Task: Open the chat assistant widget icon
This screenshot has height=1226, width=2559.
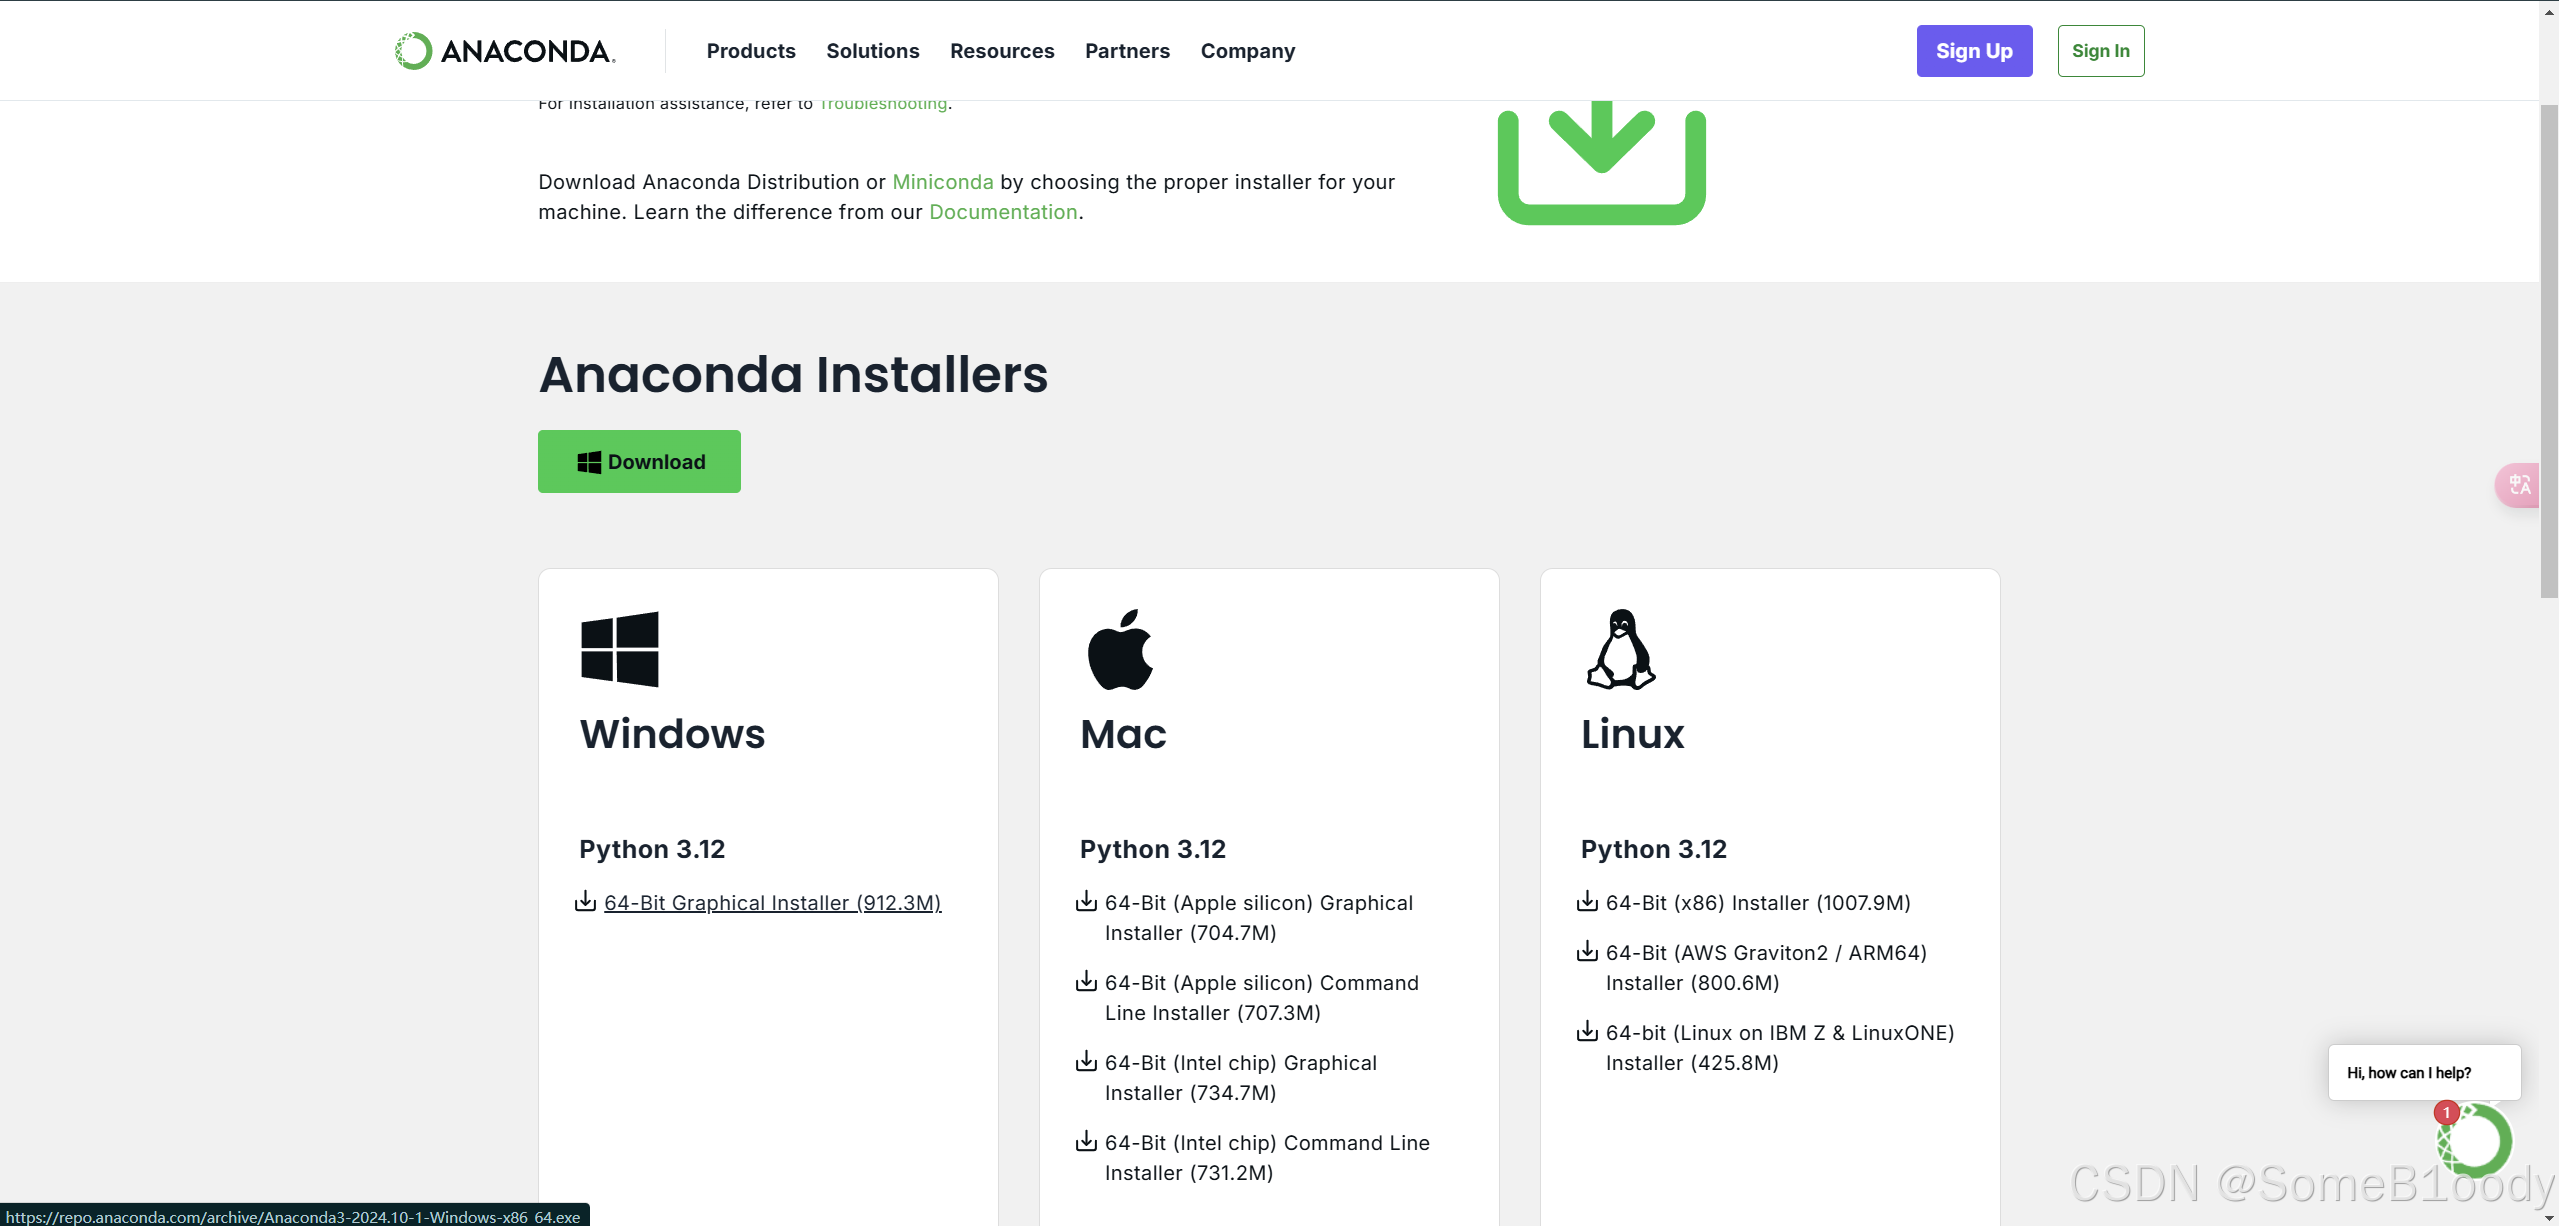Action: point(2475,1140)
